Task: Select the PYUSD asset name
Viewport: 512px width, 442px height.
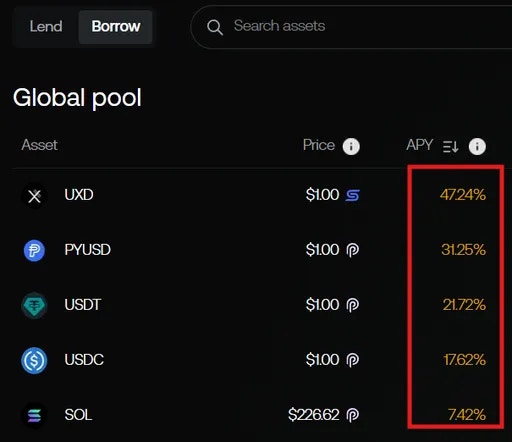Action: 88,250
